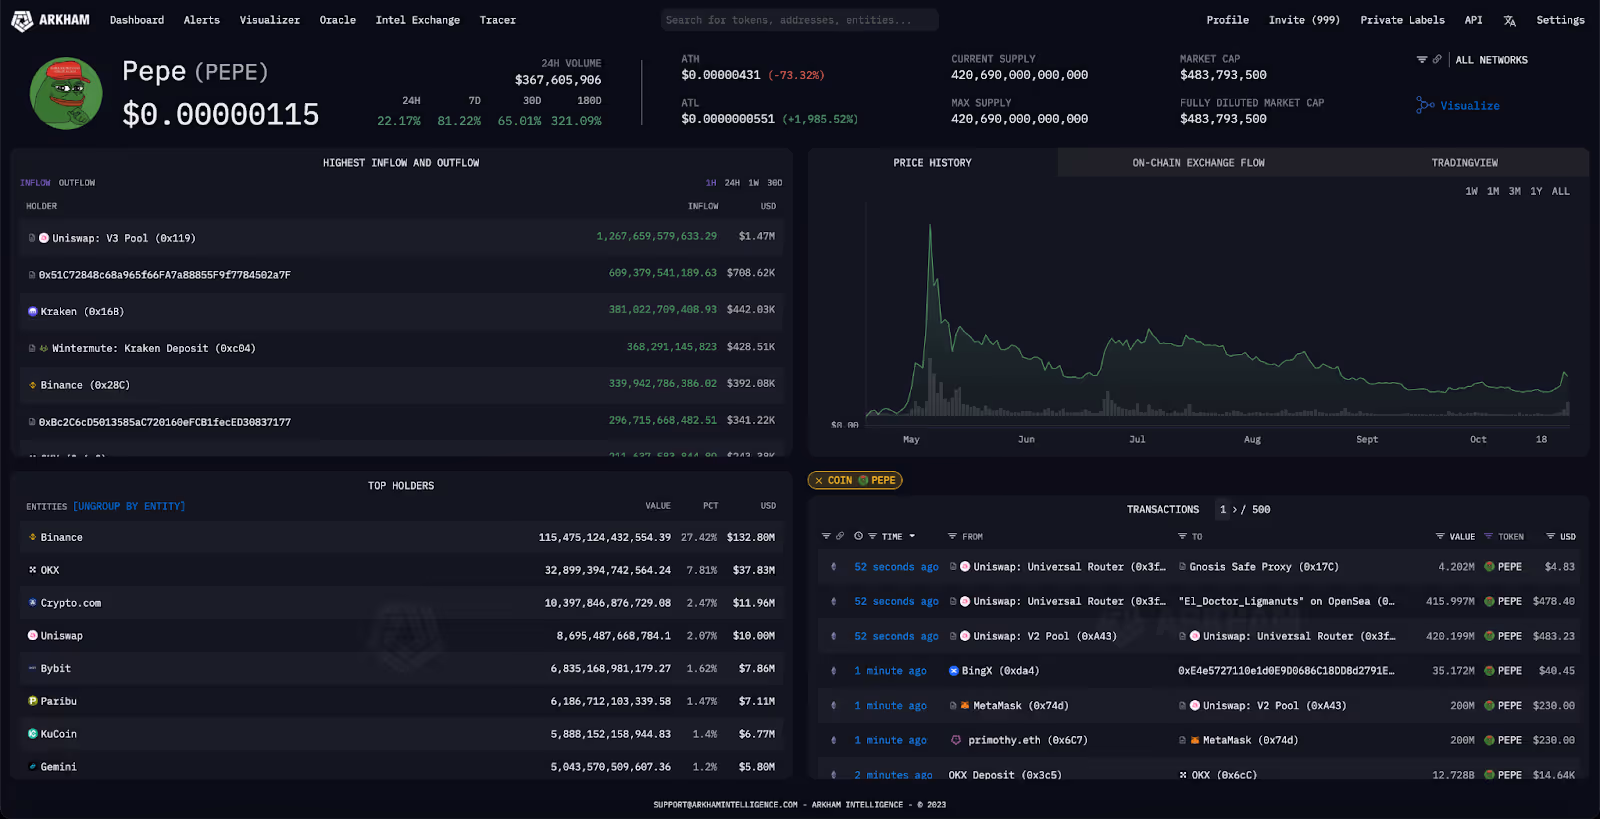Open the leftmost filter icon in transactions header
Image resolution: width=1600 pixels, height=819 pixels.
[826, 536]
